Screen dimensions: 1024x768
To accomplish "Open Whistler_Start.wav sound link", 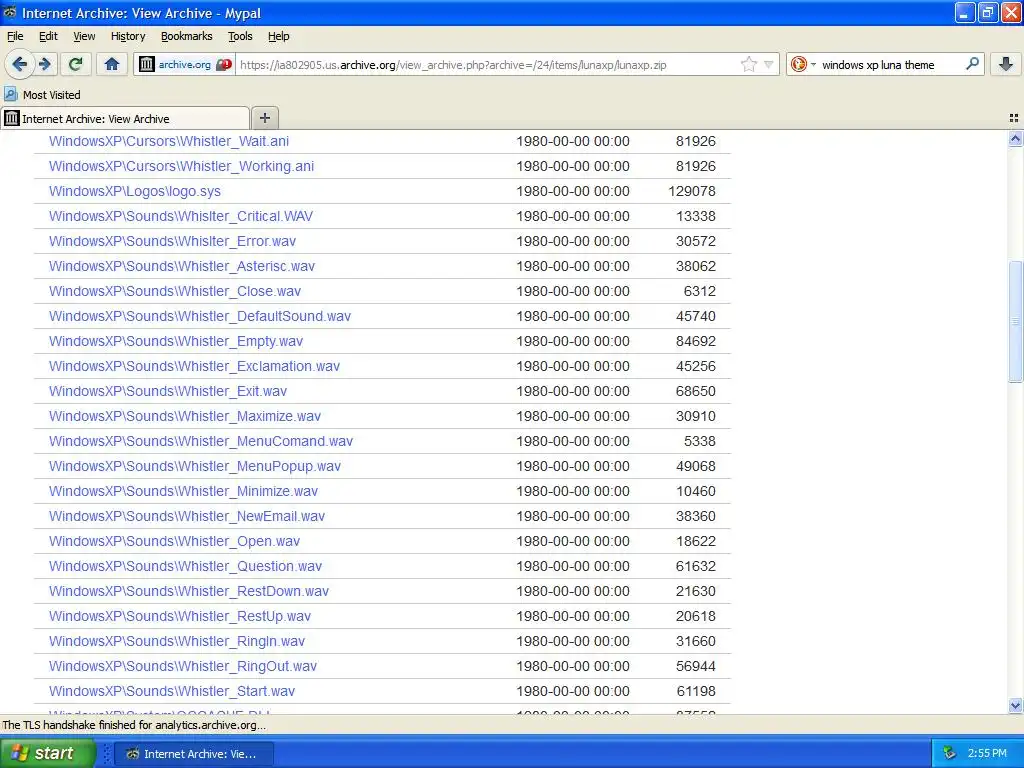I will (x=172, y=691).
